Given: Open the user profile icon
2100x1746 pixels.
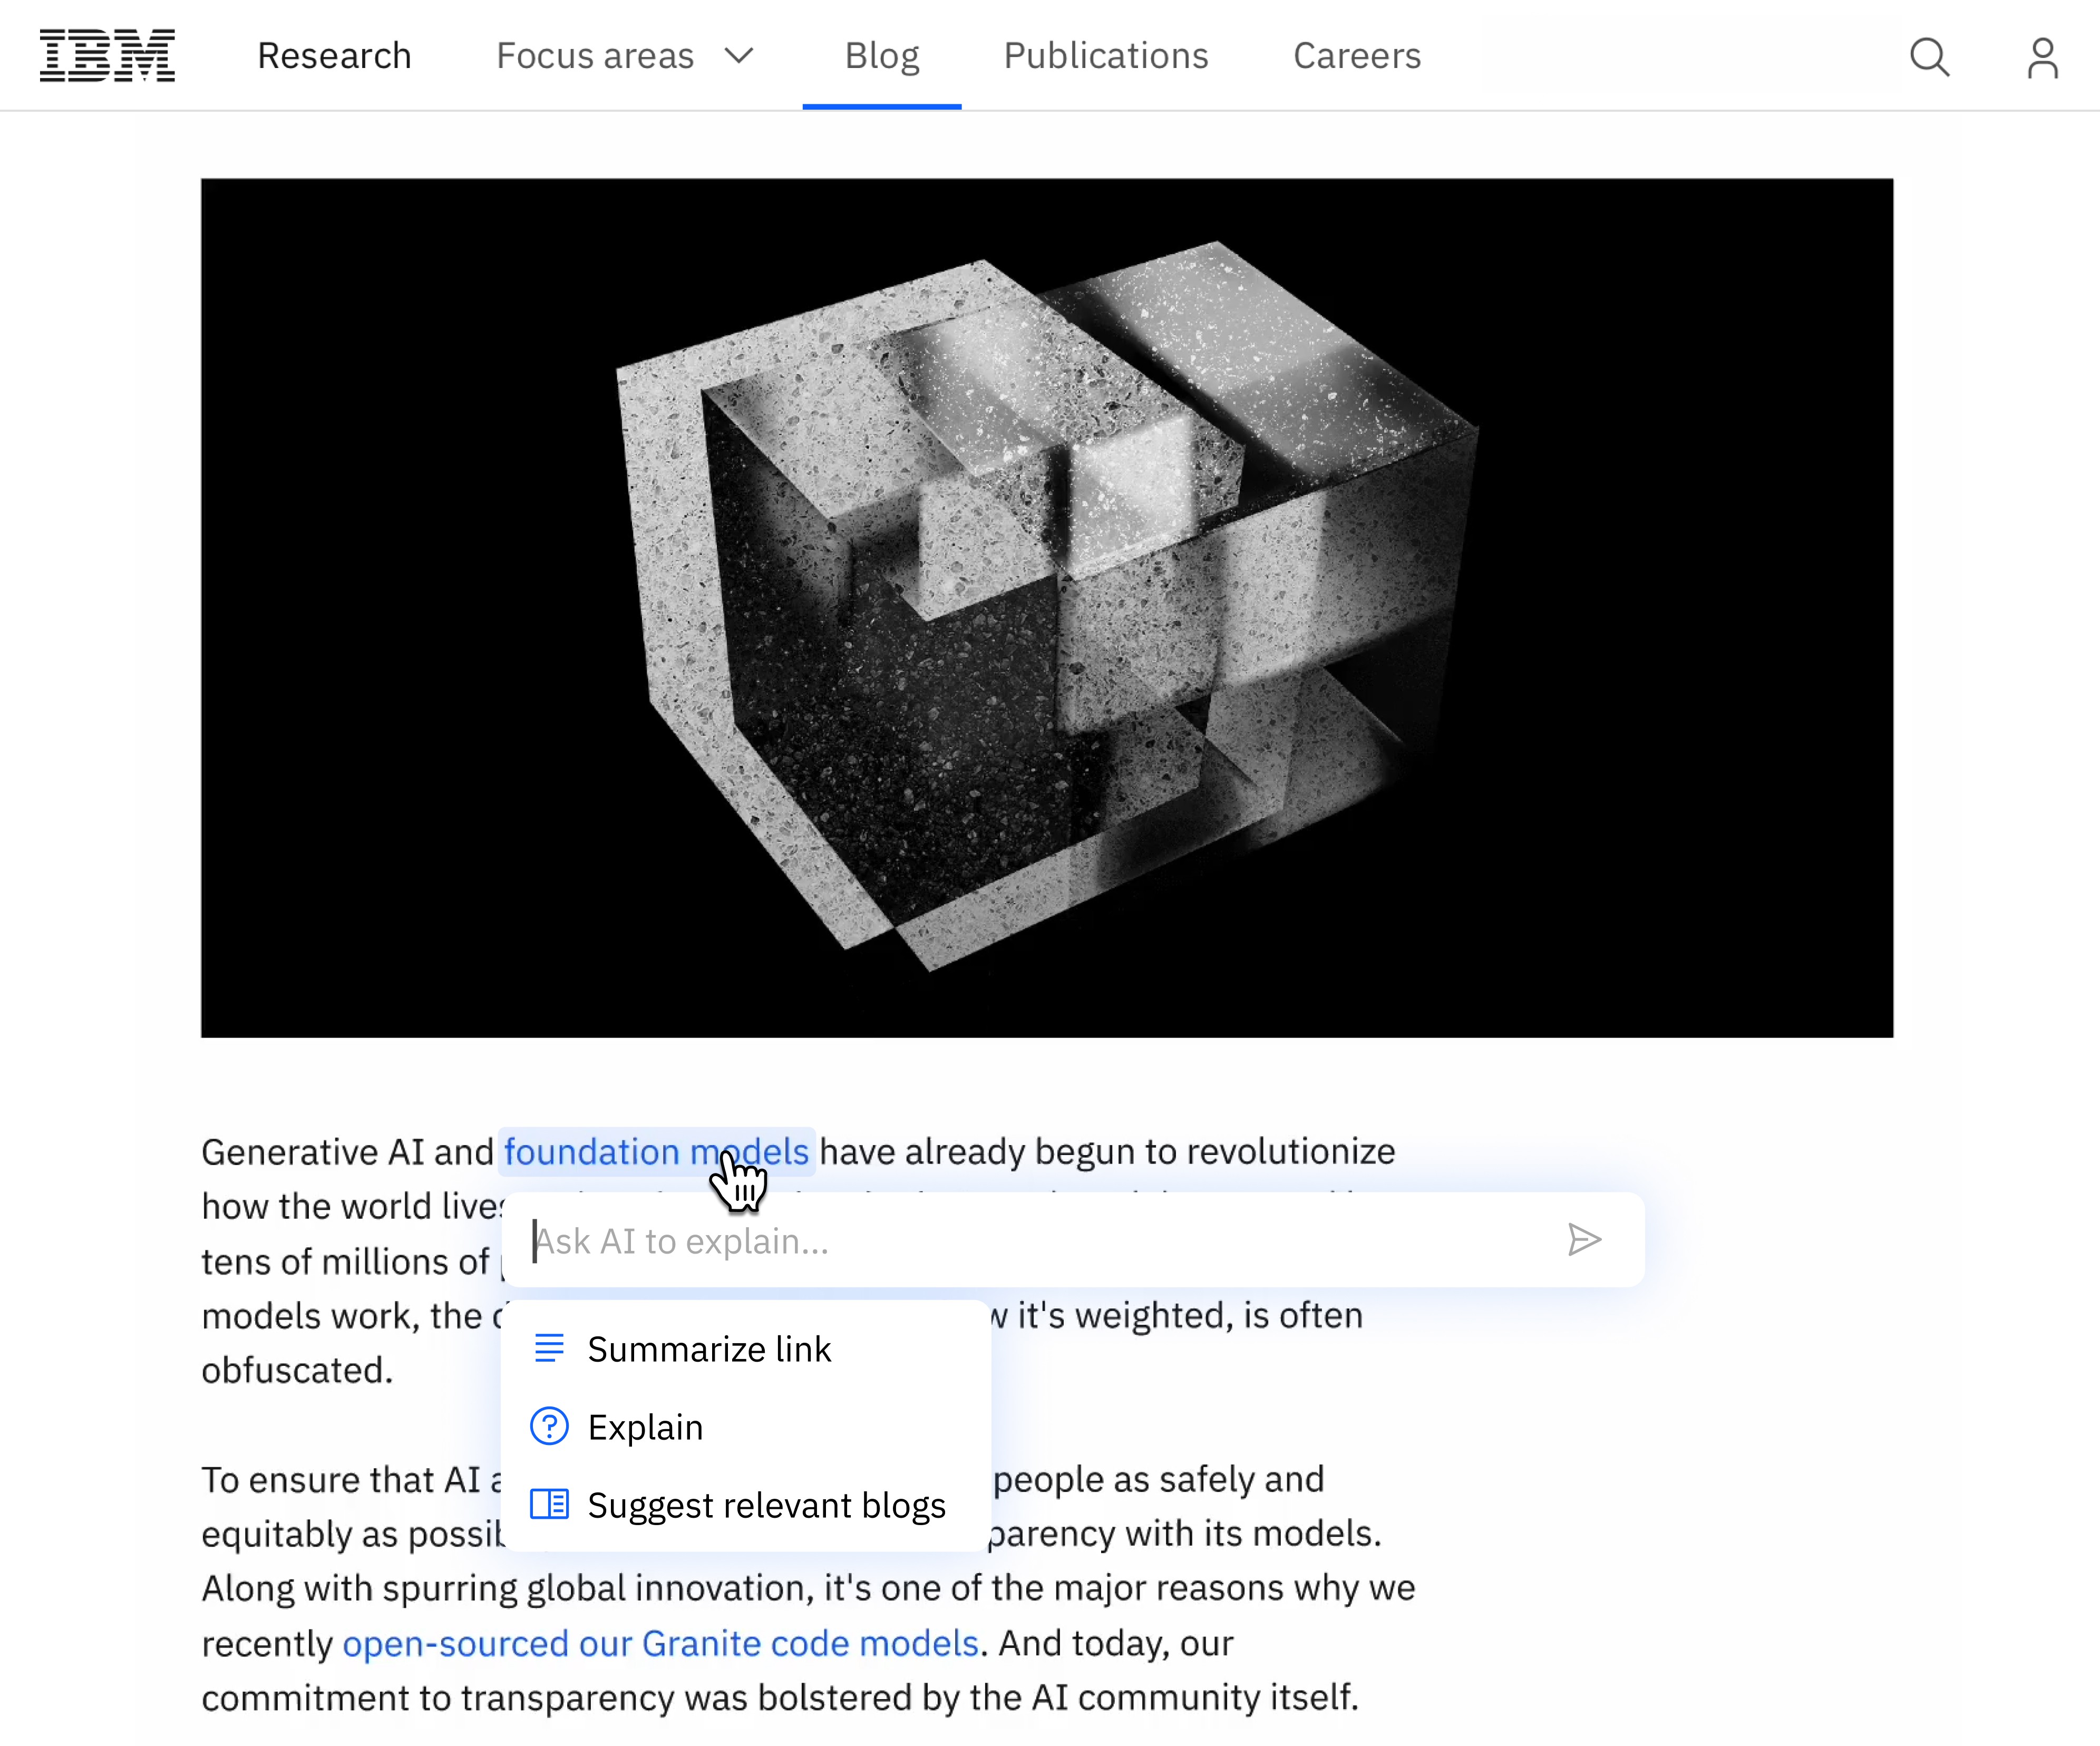Looking at the screenshot, I should (x=2042, y=57).
